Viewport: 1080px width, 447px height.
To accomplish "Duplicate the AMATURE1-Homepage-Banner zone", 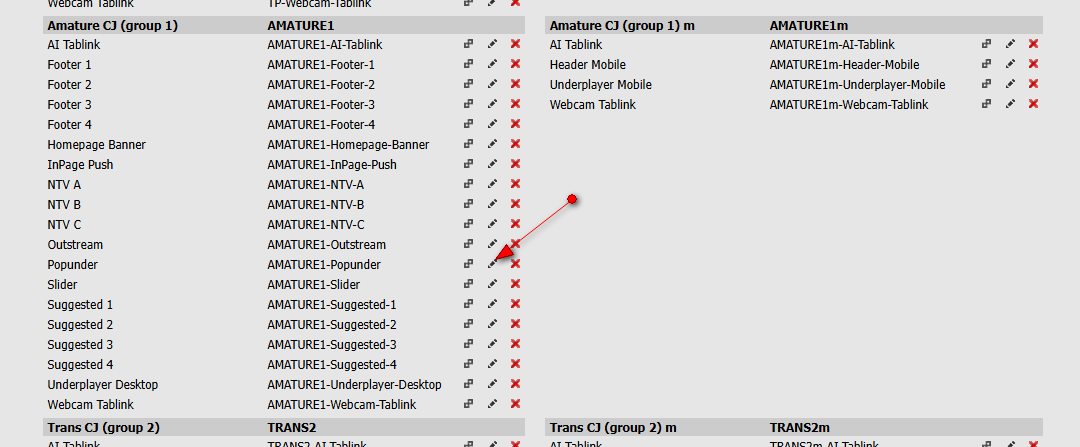I will pos(469,145).
